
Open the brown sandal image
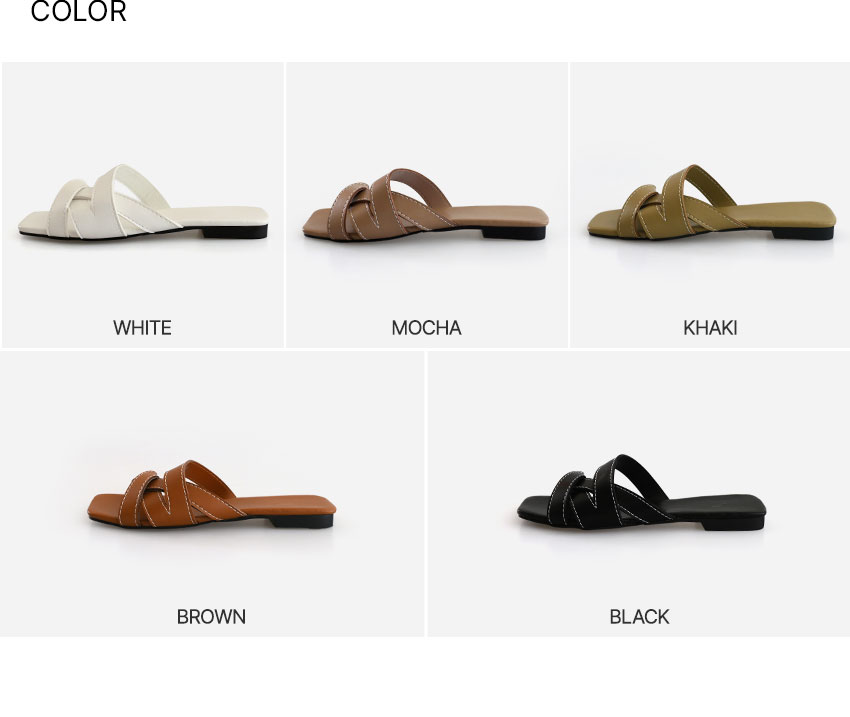(211, 494)
